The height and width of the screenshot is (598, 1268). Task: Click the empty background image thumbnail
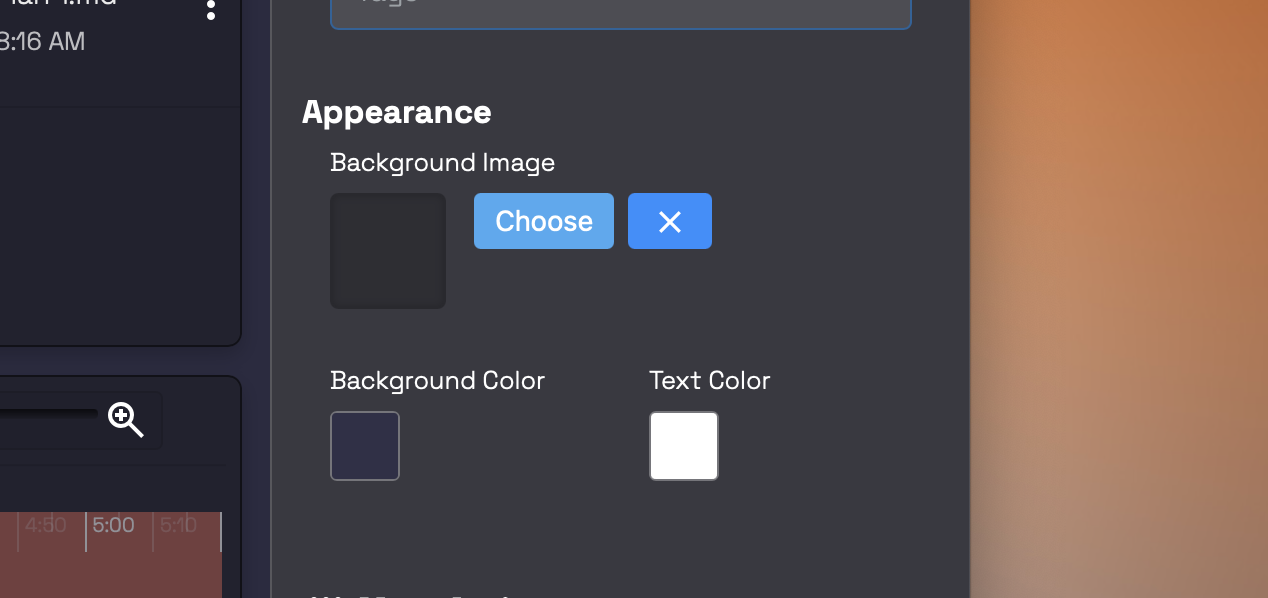click(388, 251)
